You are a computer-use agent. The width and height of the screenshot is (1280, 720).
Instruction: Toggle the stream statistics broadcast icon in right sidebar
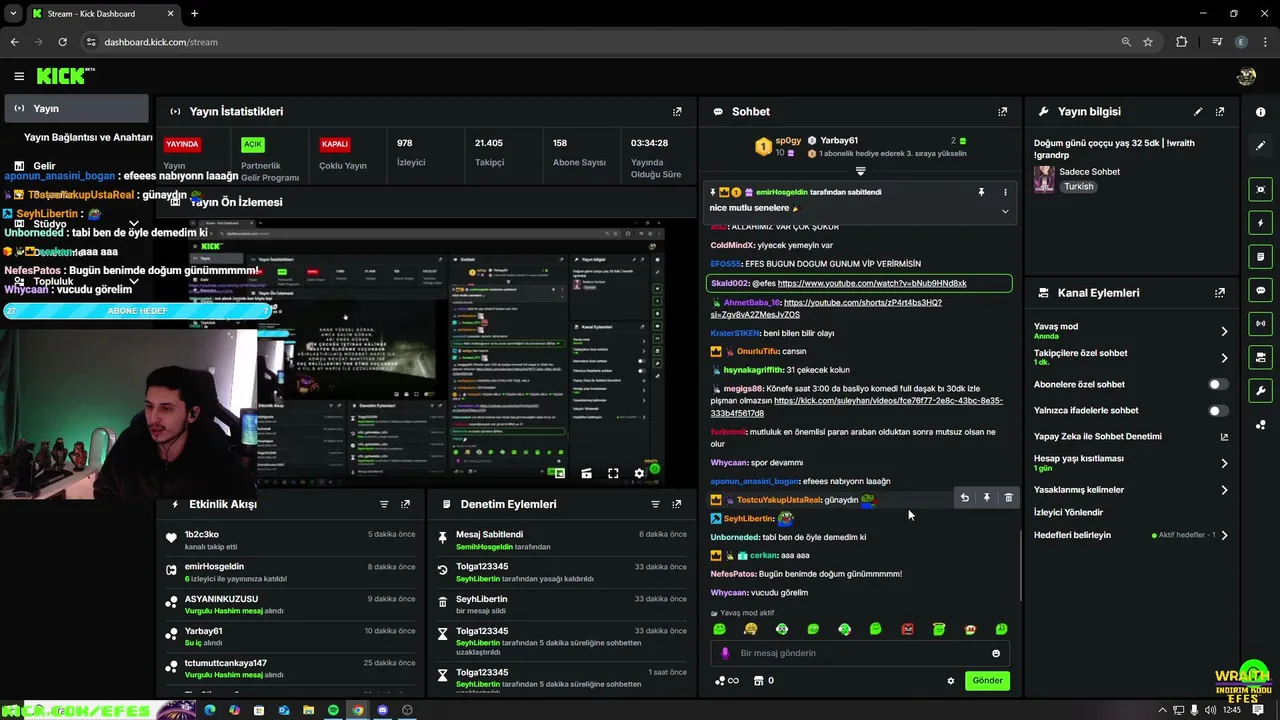click(1260, 324)
